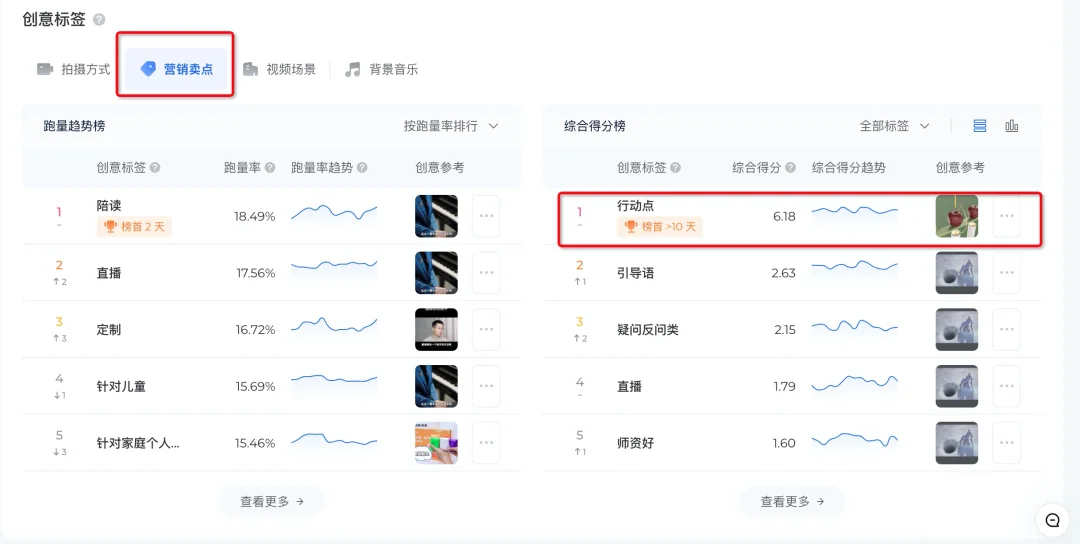The width and height of the screenshot is (1080, 544).
Task: Open more options for 疑问反问类 row
Action: 1006,329
